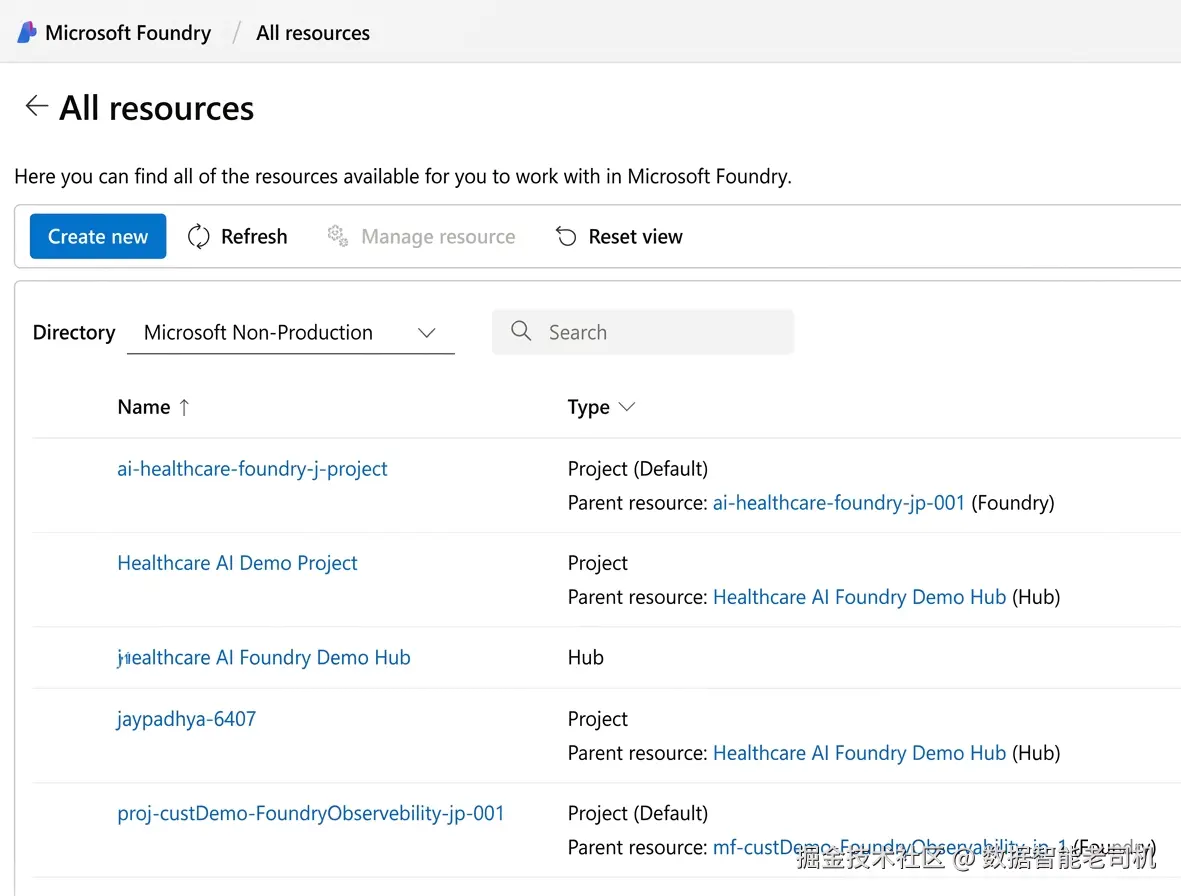Click Project type text in jaypadhya-6407 row

point(597,719)
